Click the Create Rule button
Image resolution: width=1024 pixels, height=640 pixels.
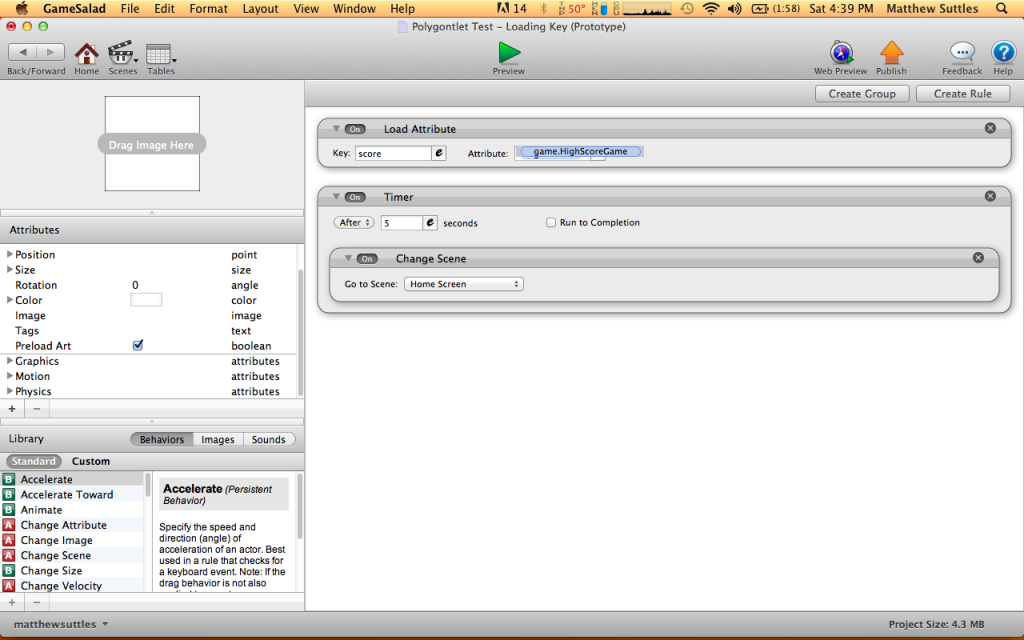963,93
